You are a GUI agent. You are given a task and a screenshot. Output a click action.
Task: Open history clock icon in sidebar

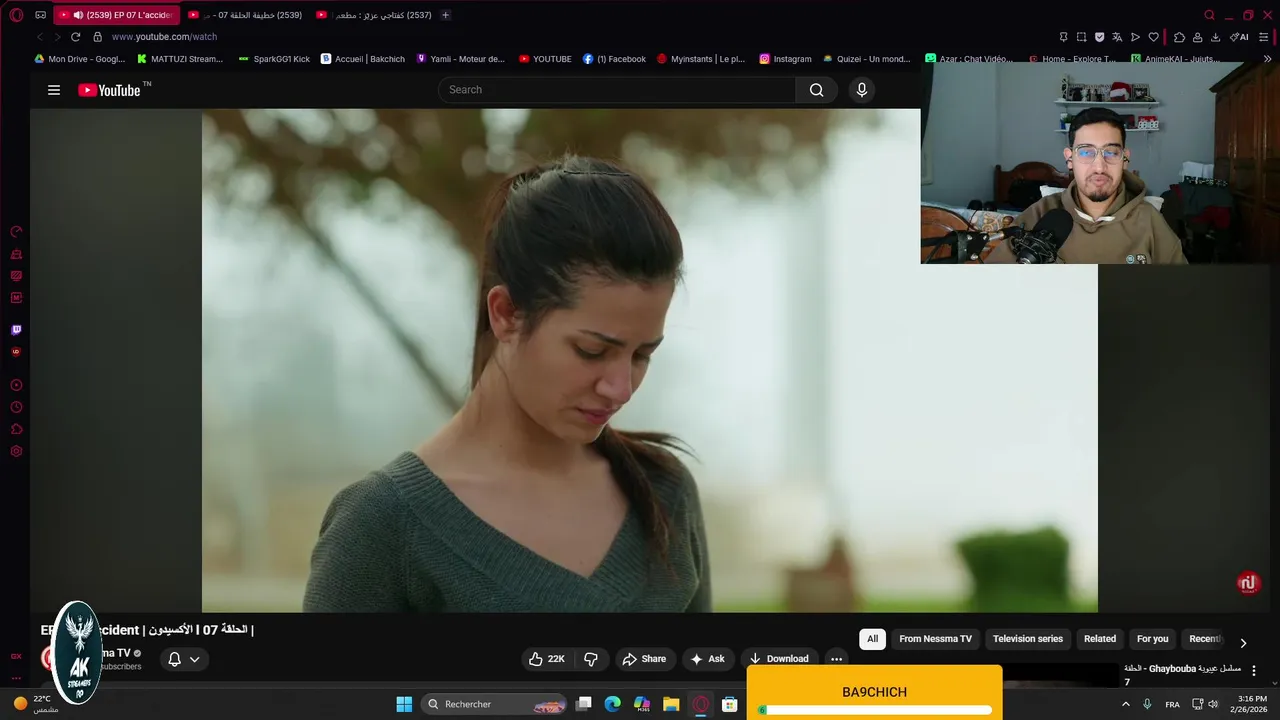pos(16,407)
